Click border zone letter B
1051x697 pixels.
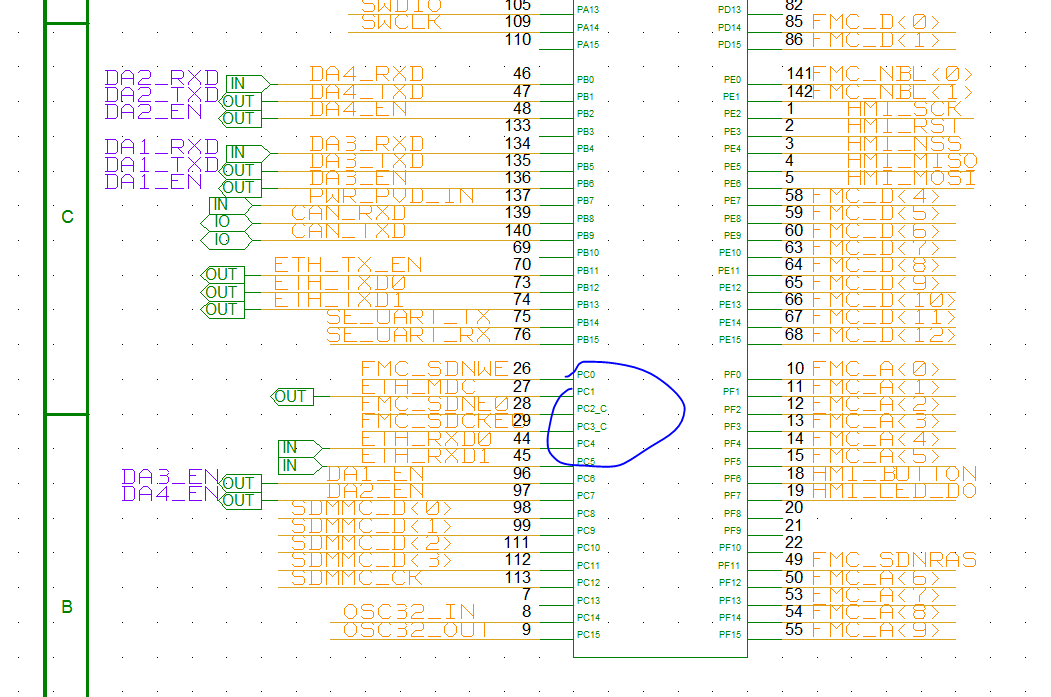coord(67,607)
